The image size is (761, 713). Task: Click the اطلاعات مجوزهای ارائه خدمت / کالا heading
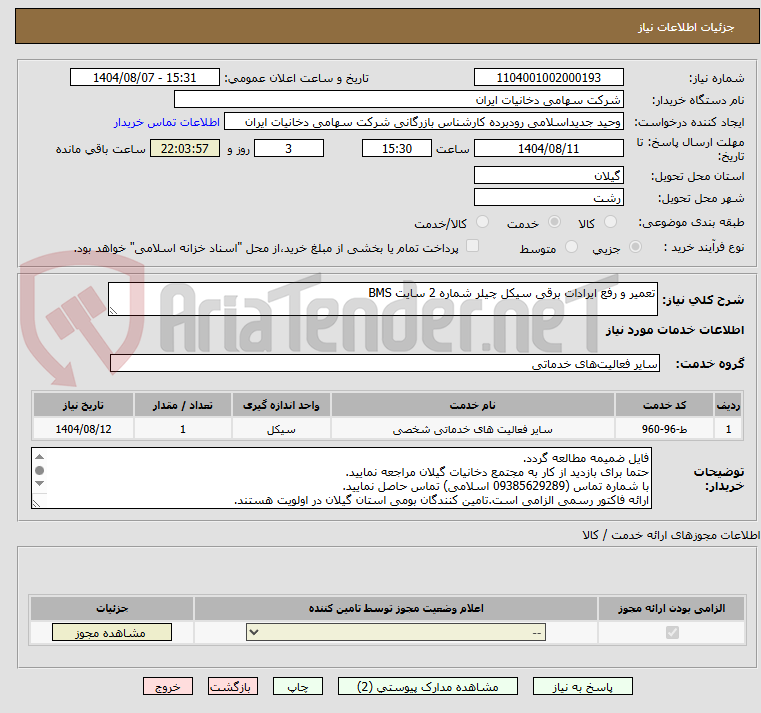click(x=671, y=535)
